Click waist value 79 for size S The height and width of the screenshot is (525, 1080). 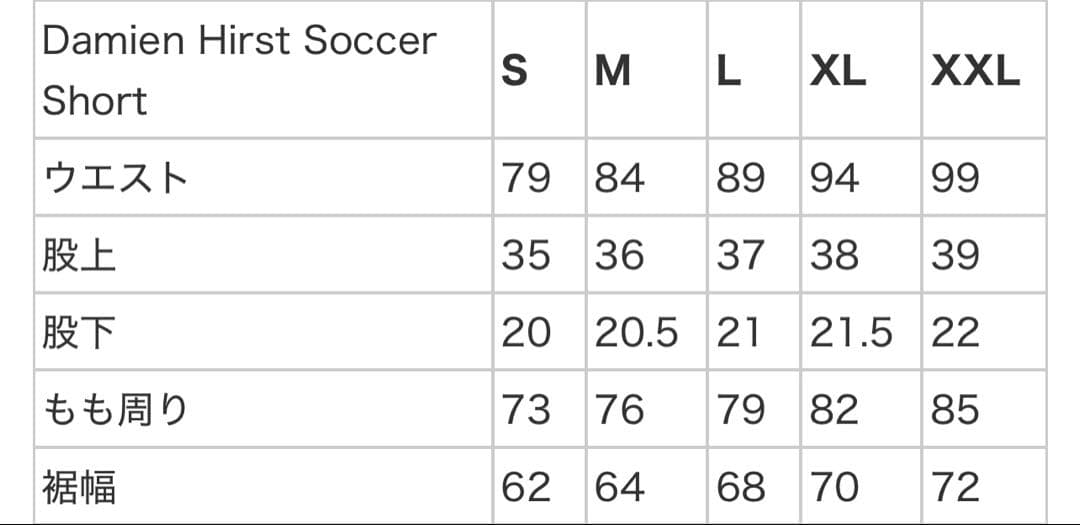526,178
